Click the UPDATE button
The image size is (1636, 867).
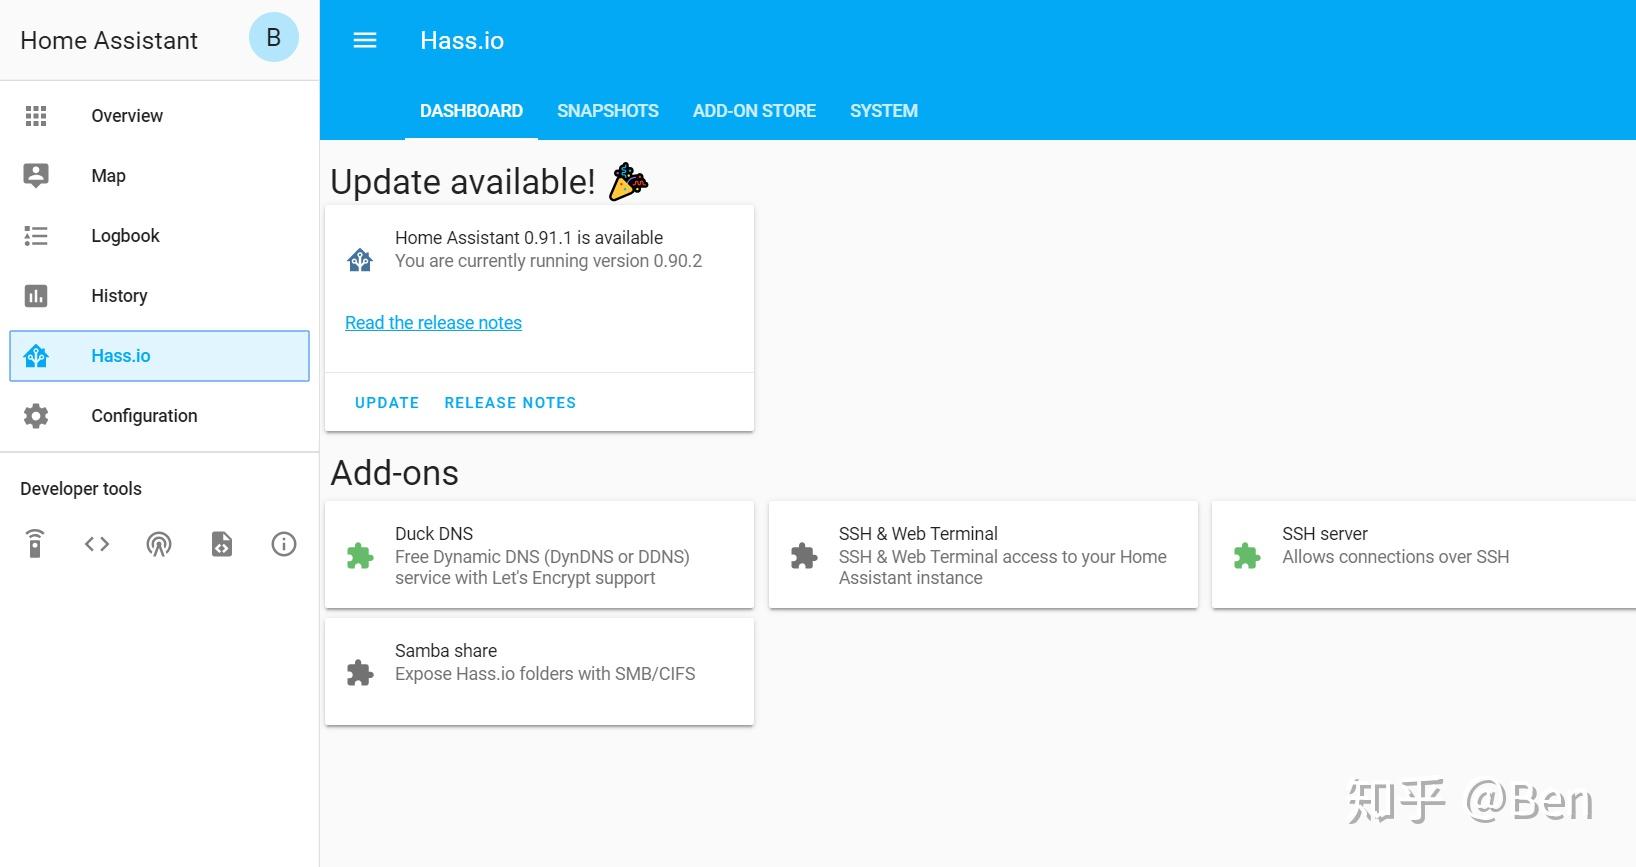[387, 403]
